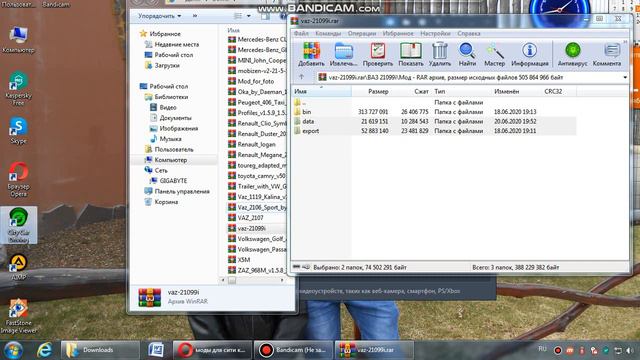Select Renault_logan archive in Explorer list
The height and width of the screenshot is (360, 640).
coord(256,144)
